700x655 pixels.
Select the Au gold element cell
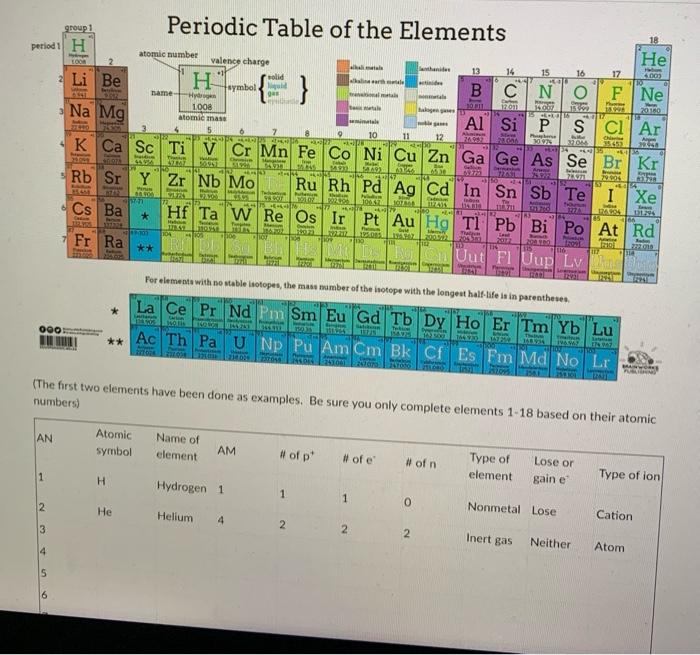tap(404, 224)
